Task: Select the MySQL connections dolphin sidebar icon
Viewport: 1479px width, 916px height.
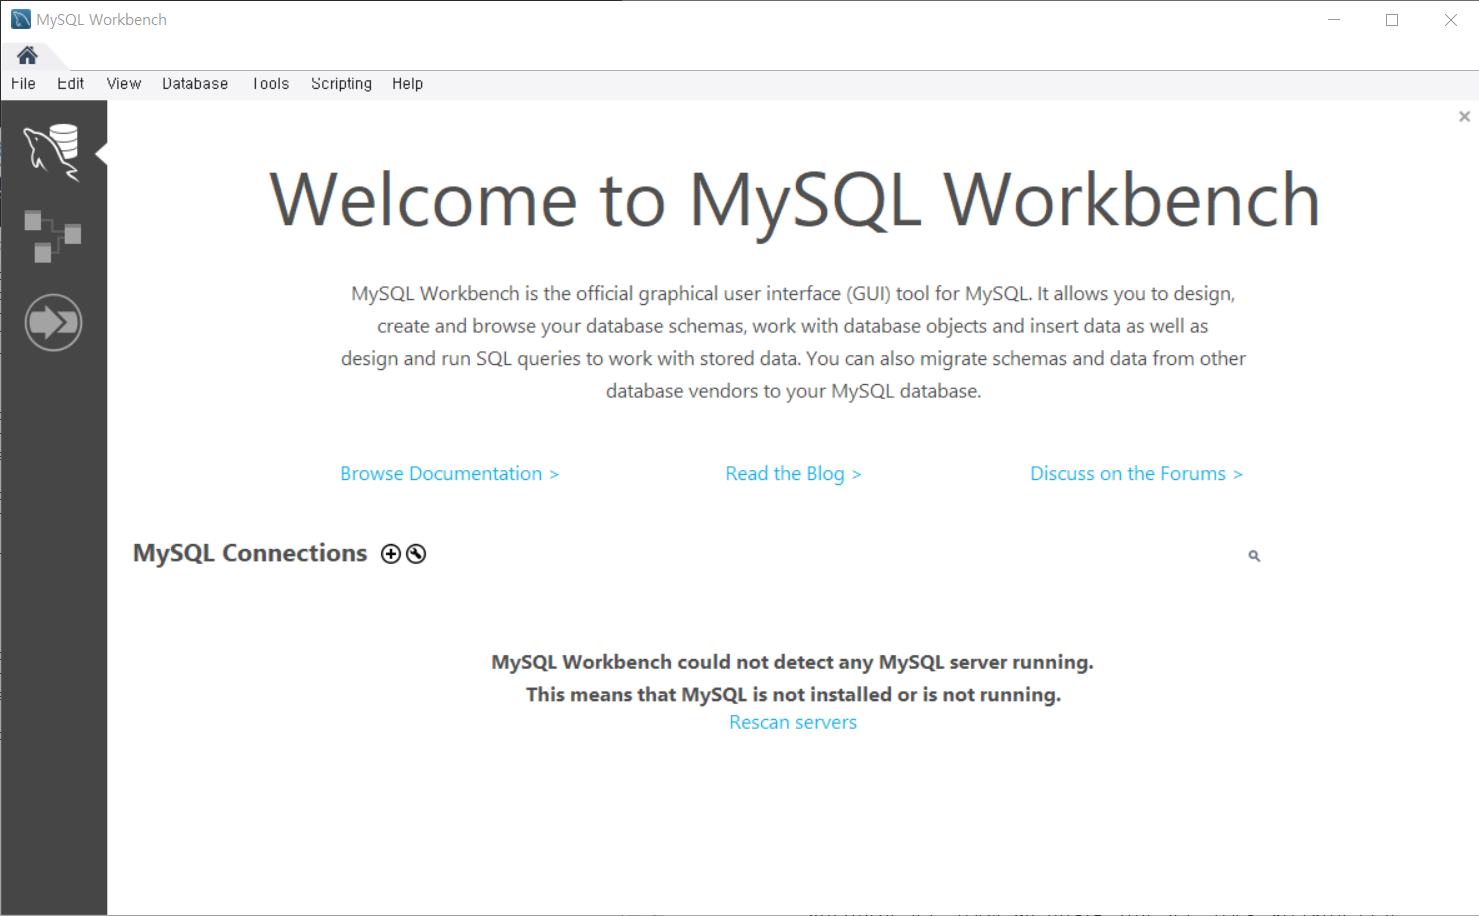Action: point(52,152)
